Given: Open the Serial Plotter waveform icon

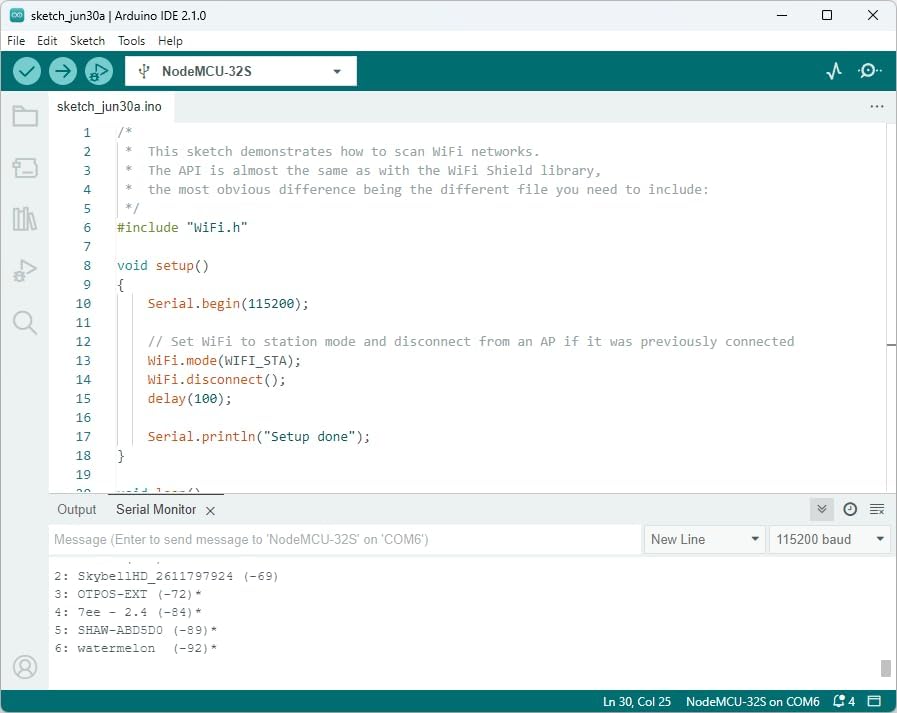Looking at the screenshot, I should pos(834,71).
